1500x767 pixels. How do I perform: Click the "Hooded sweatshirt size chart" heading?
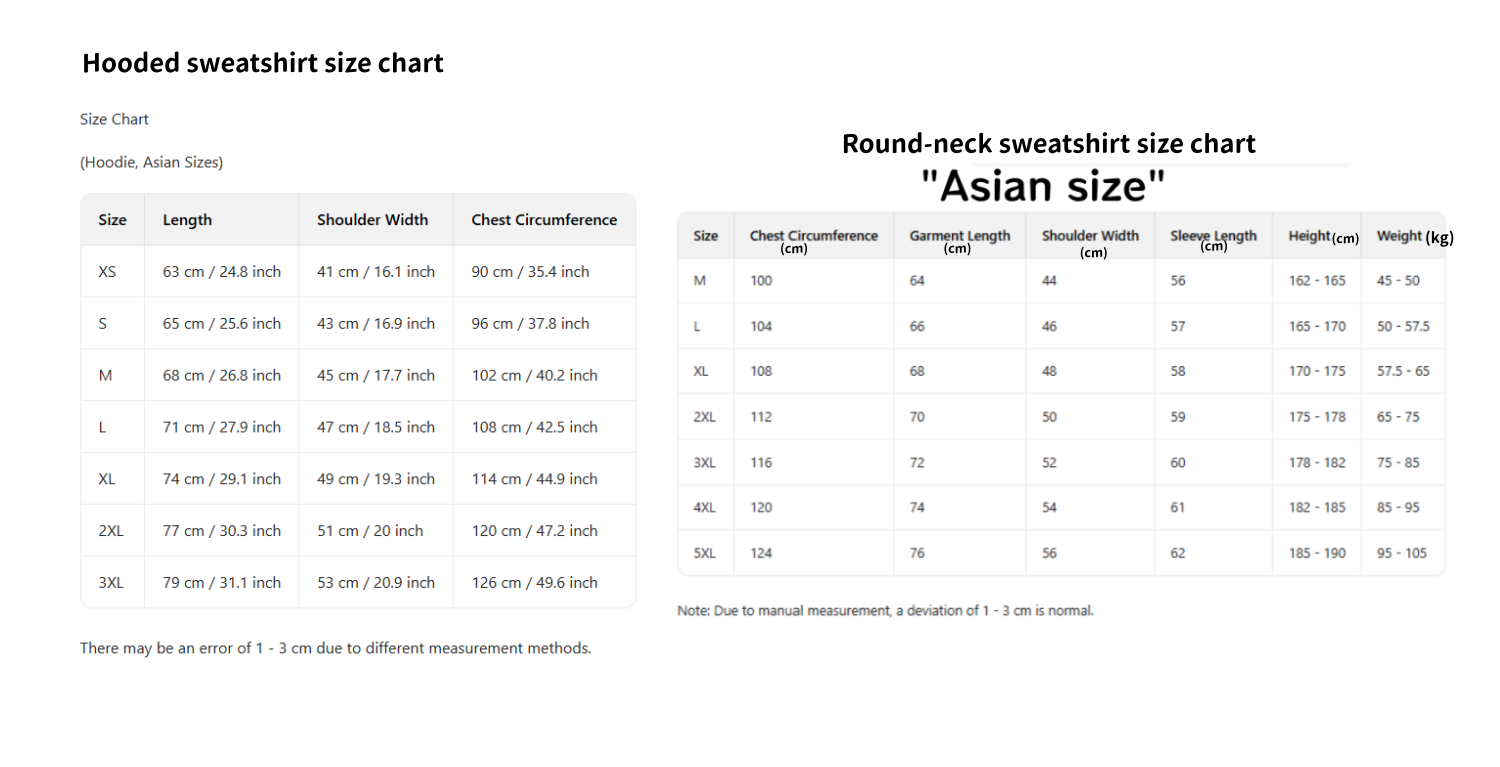pyautogui.click(x=262, y=63)
